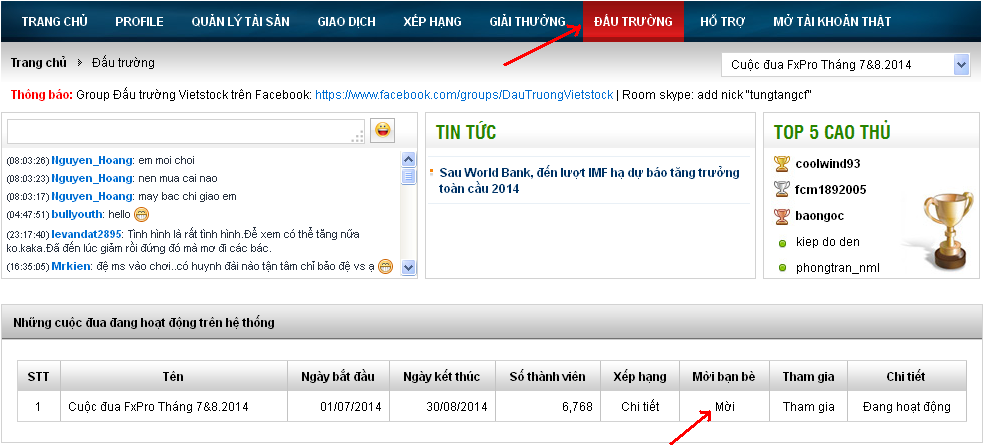Click the Đấu trường breadcrumb text
The width and height of the screenshot is (983, 445).
click(x=123, y=63)
